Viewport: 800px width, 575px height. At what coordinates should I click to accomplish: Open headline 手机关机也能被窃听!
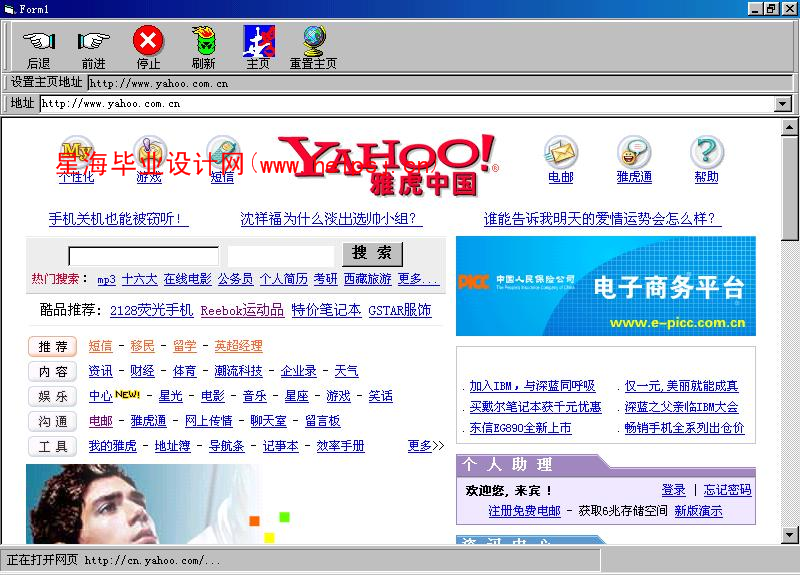(x=118, y=219)
